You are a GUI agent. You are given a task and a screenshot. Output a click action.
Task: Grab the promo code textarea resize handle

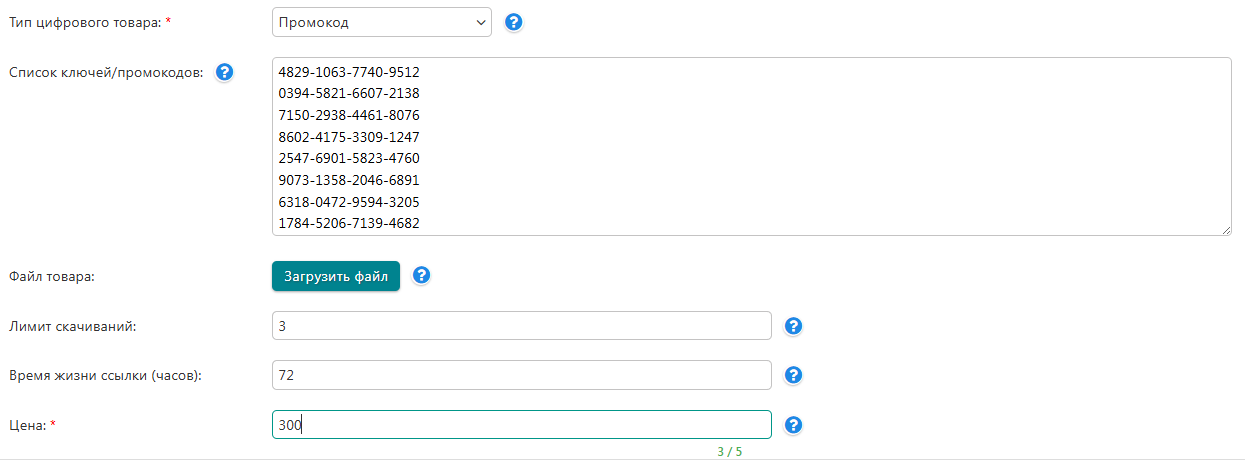pos(1225,230)
